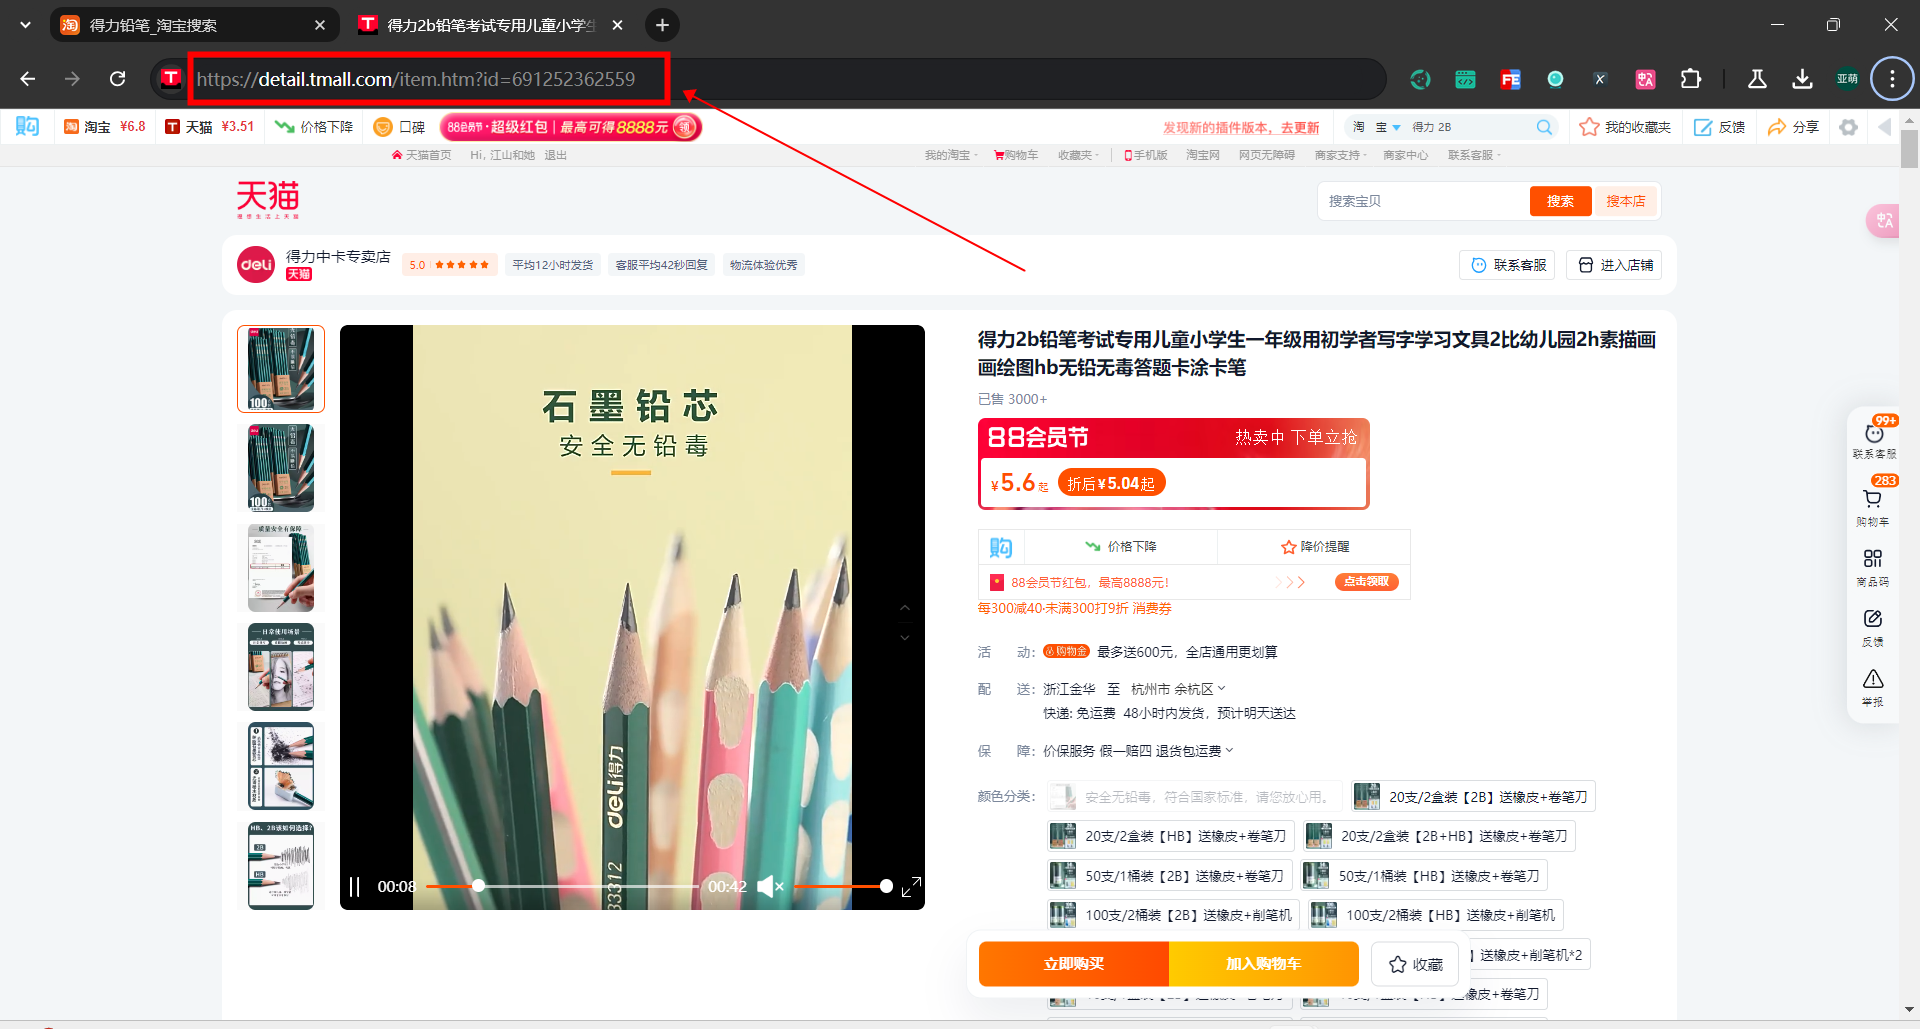Click 去更新 plugin update link

click(1300, 128)
